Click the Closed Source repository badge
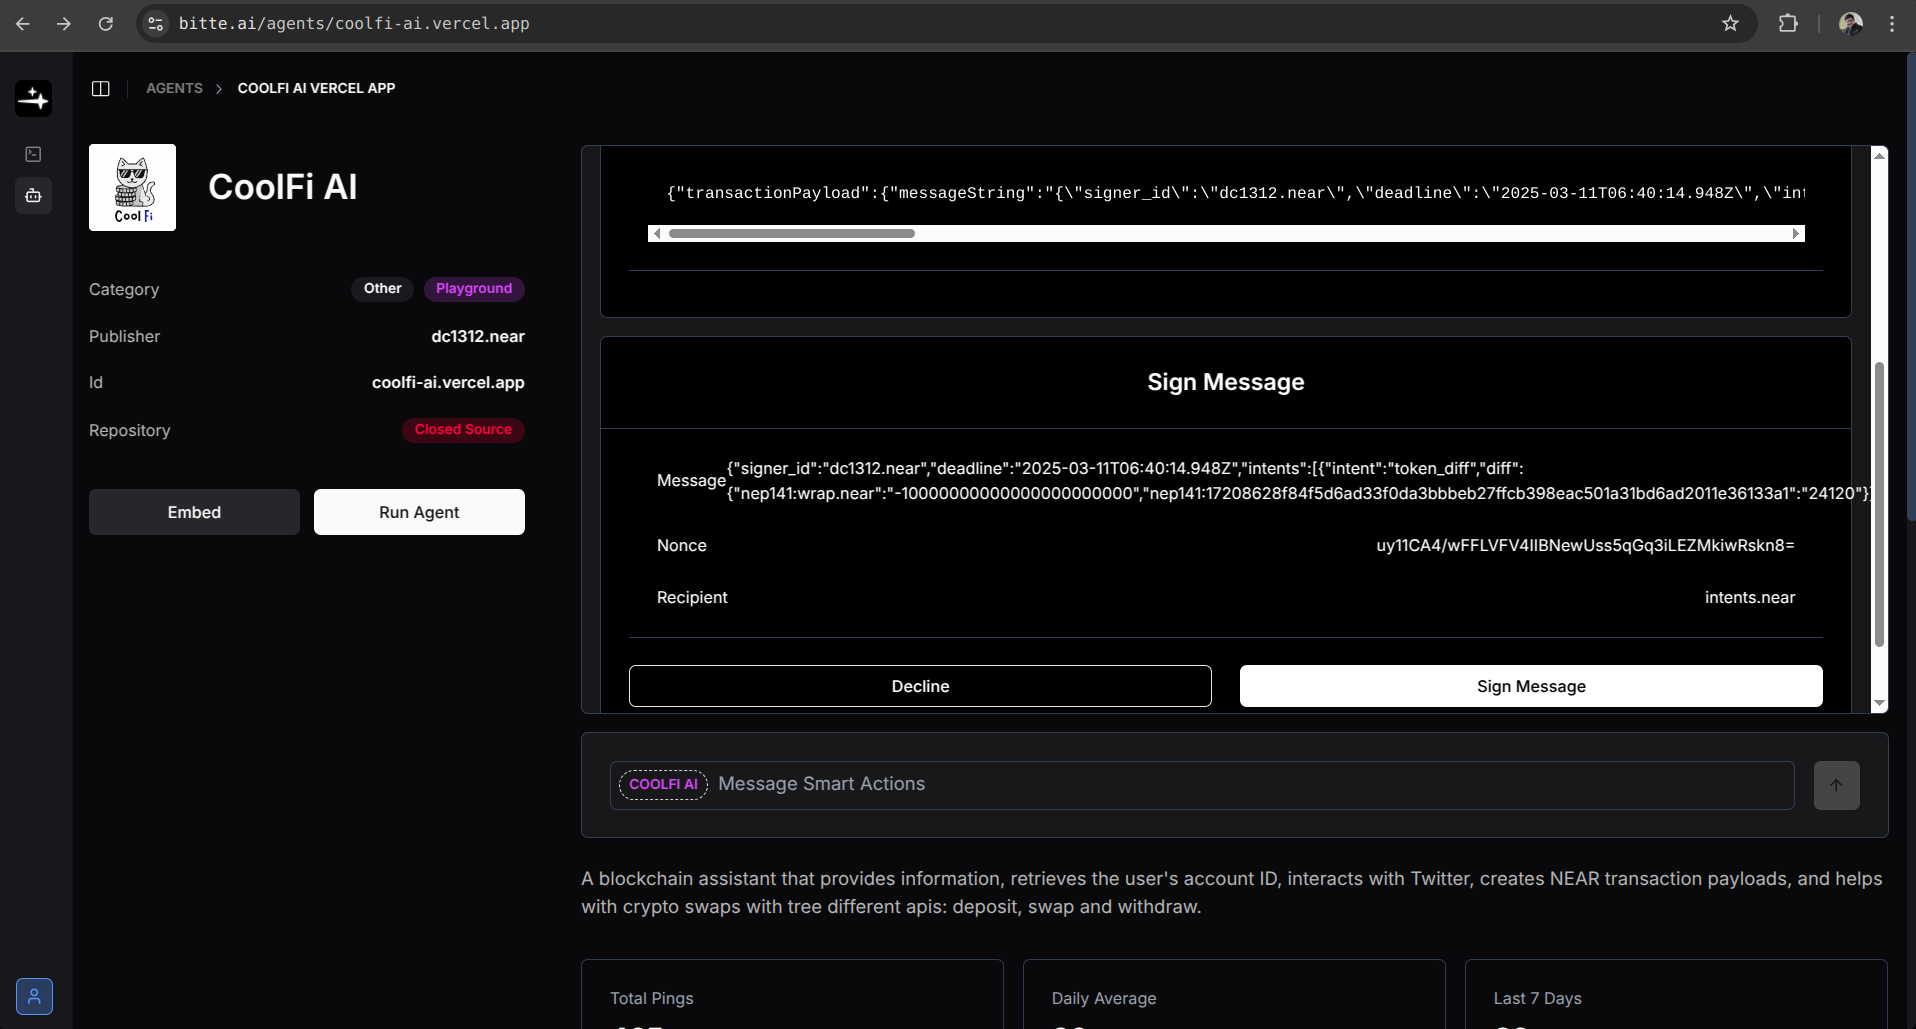This screenshot has height=1029, width=1916. (463, 430)
